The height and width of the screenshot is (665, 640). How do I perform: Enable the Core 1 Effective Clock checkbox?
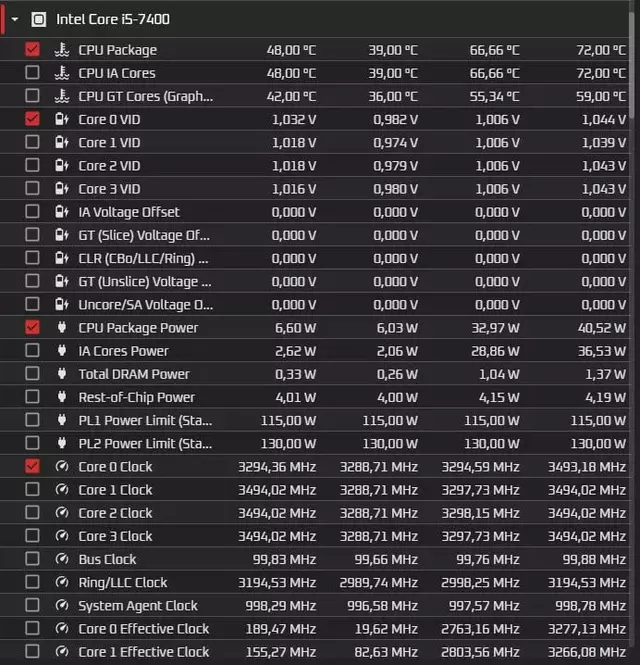pos(32,651)
